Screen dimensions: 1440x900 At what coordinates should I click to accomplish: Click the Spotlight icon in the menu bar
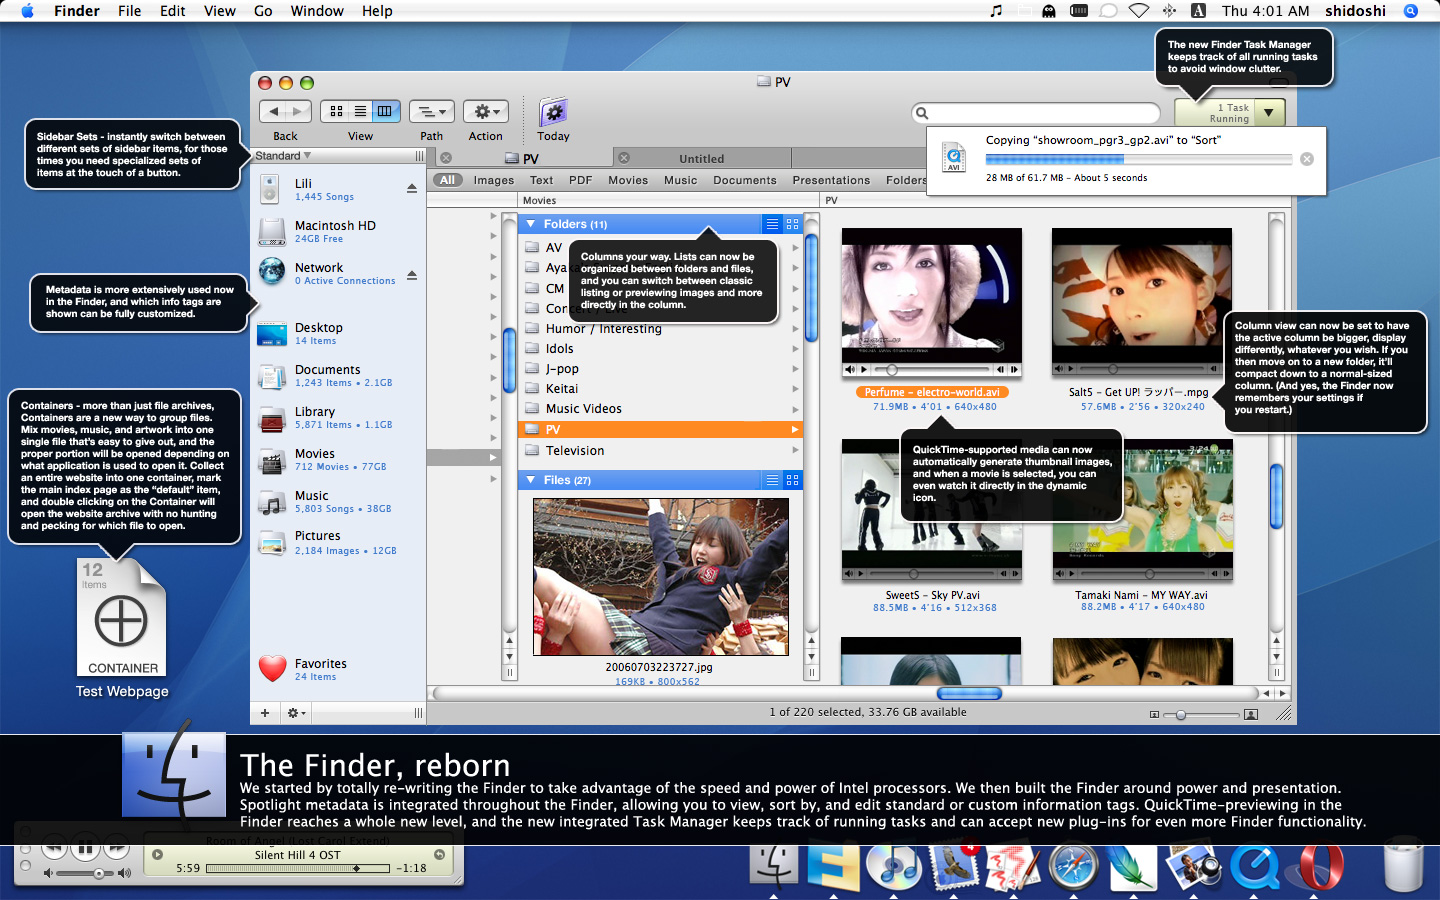(x=1411, y=11)
